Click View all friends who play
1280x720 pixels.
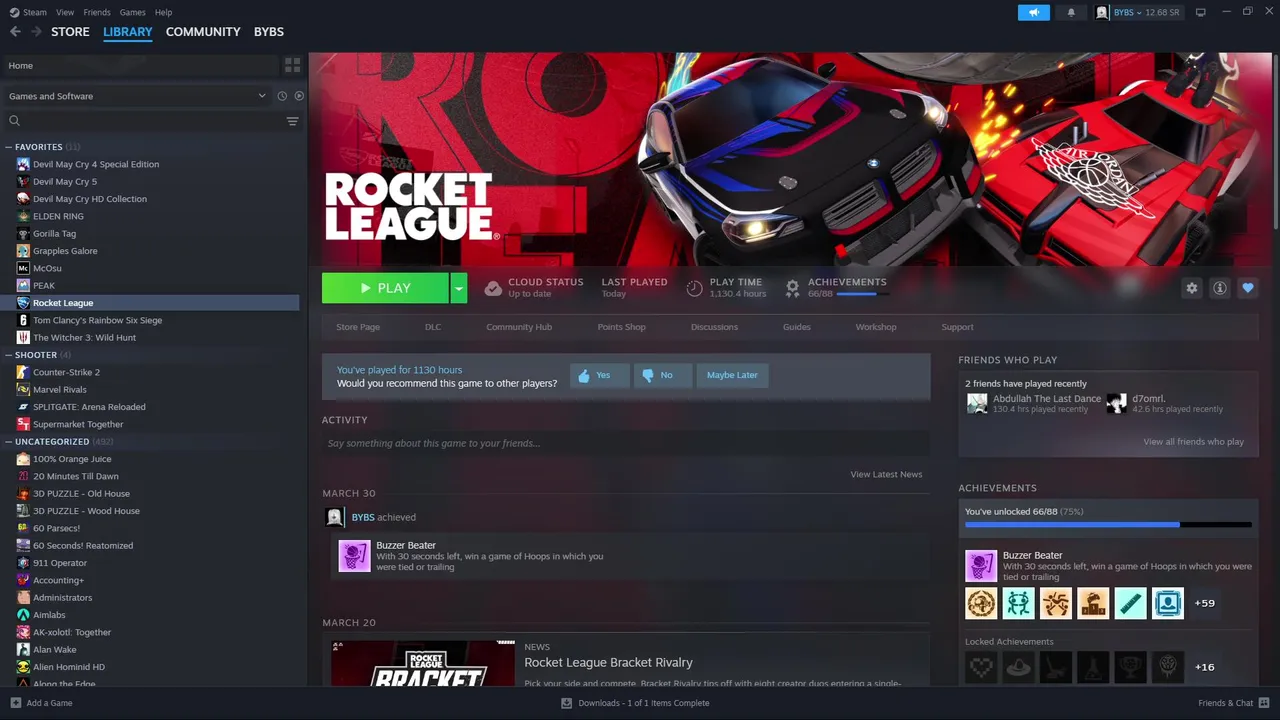[x=1193, y=441]
